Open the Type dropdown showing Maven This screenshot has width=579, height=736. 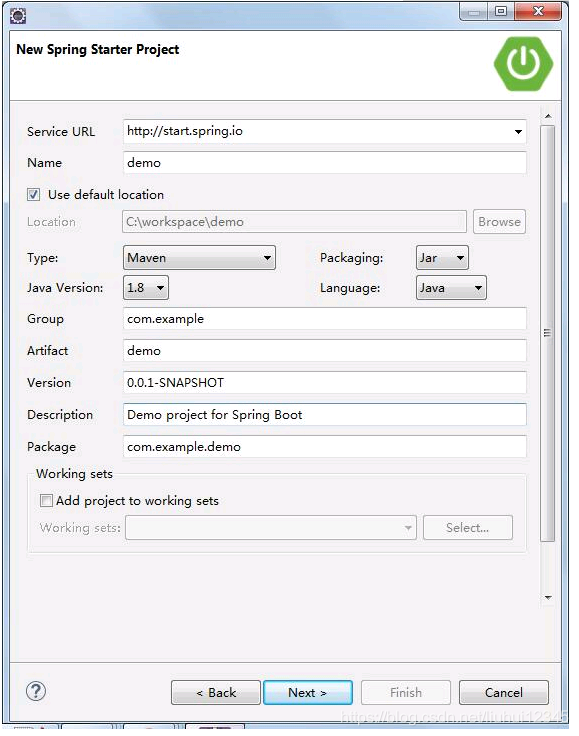click(199, 258)
